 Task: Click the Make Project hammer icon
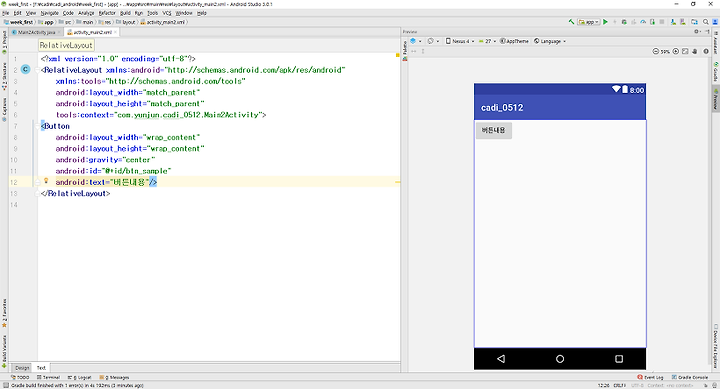(x=571, y=22)
